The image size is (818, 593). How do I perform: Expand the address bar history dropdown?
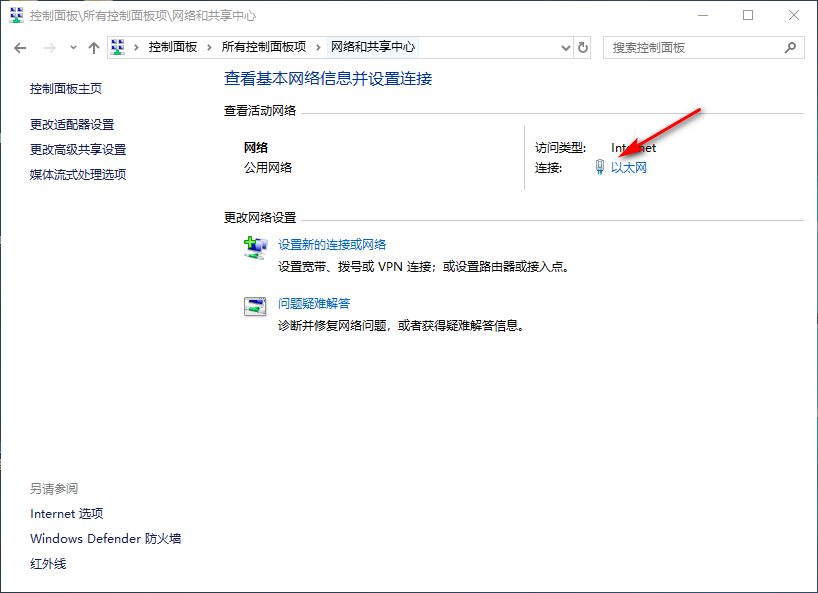563,47
